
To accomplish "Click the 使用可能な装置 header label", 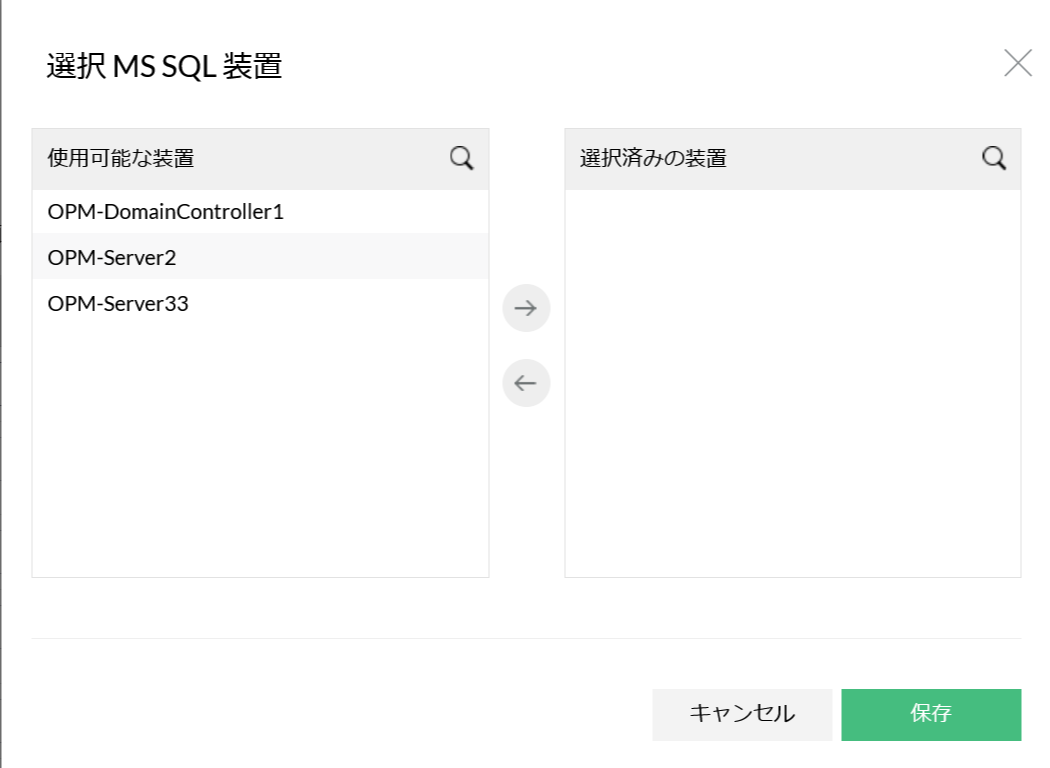I will pyautogui.click(x=121, y=158).
